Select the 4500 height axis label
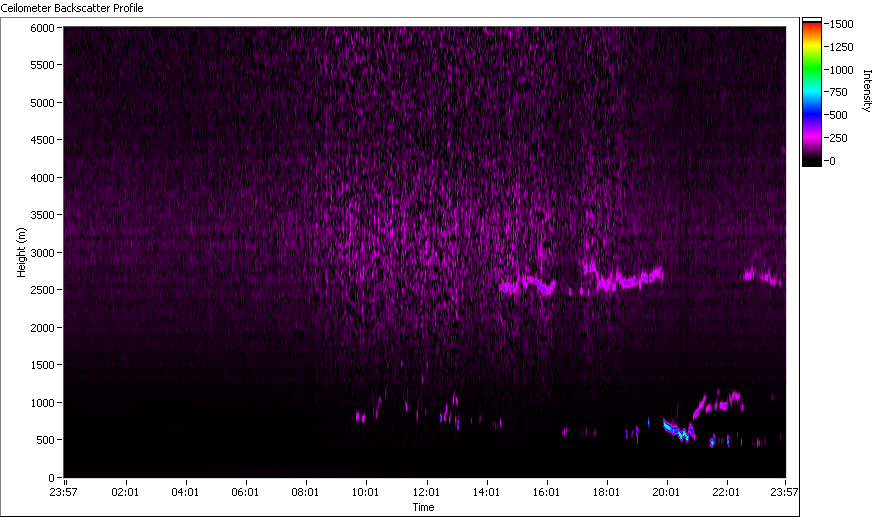This screenshot has width=876, height=517. coord(42,140)
